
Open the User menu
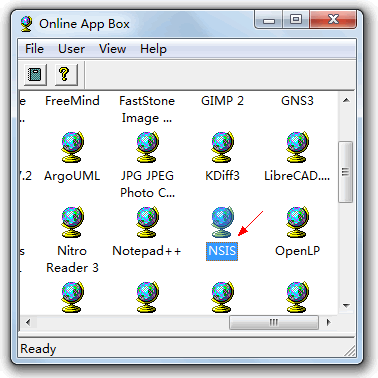point(71,49)
